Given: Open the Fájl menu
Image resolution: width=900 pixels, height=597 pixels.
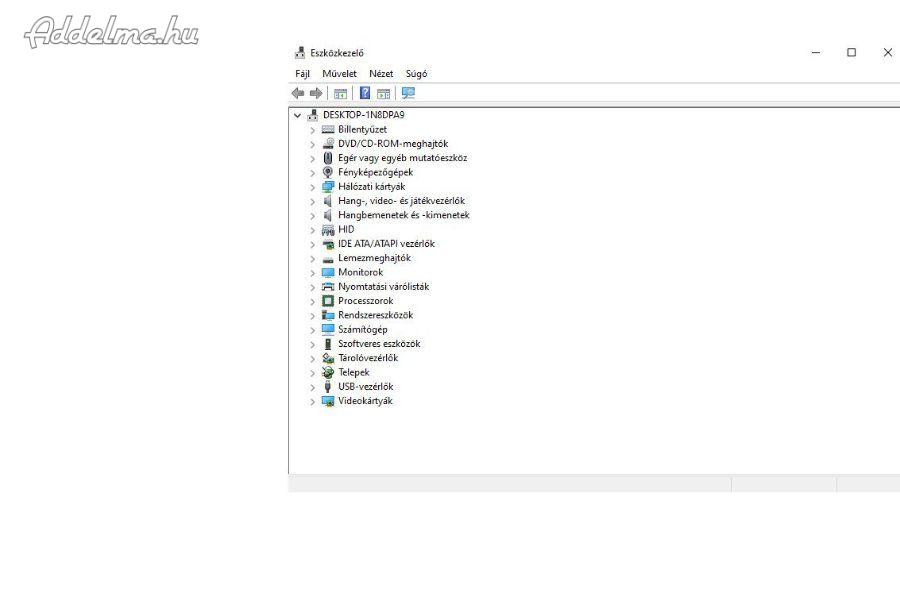Looking at the screenshot, I should [302, 74].
